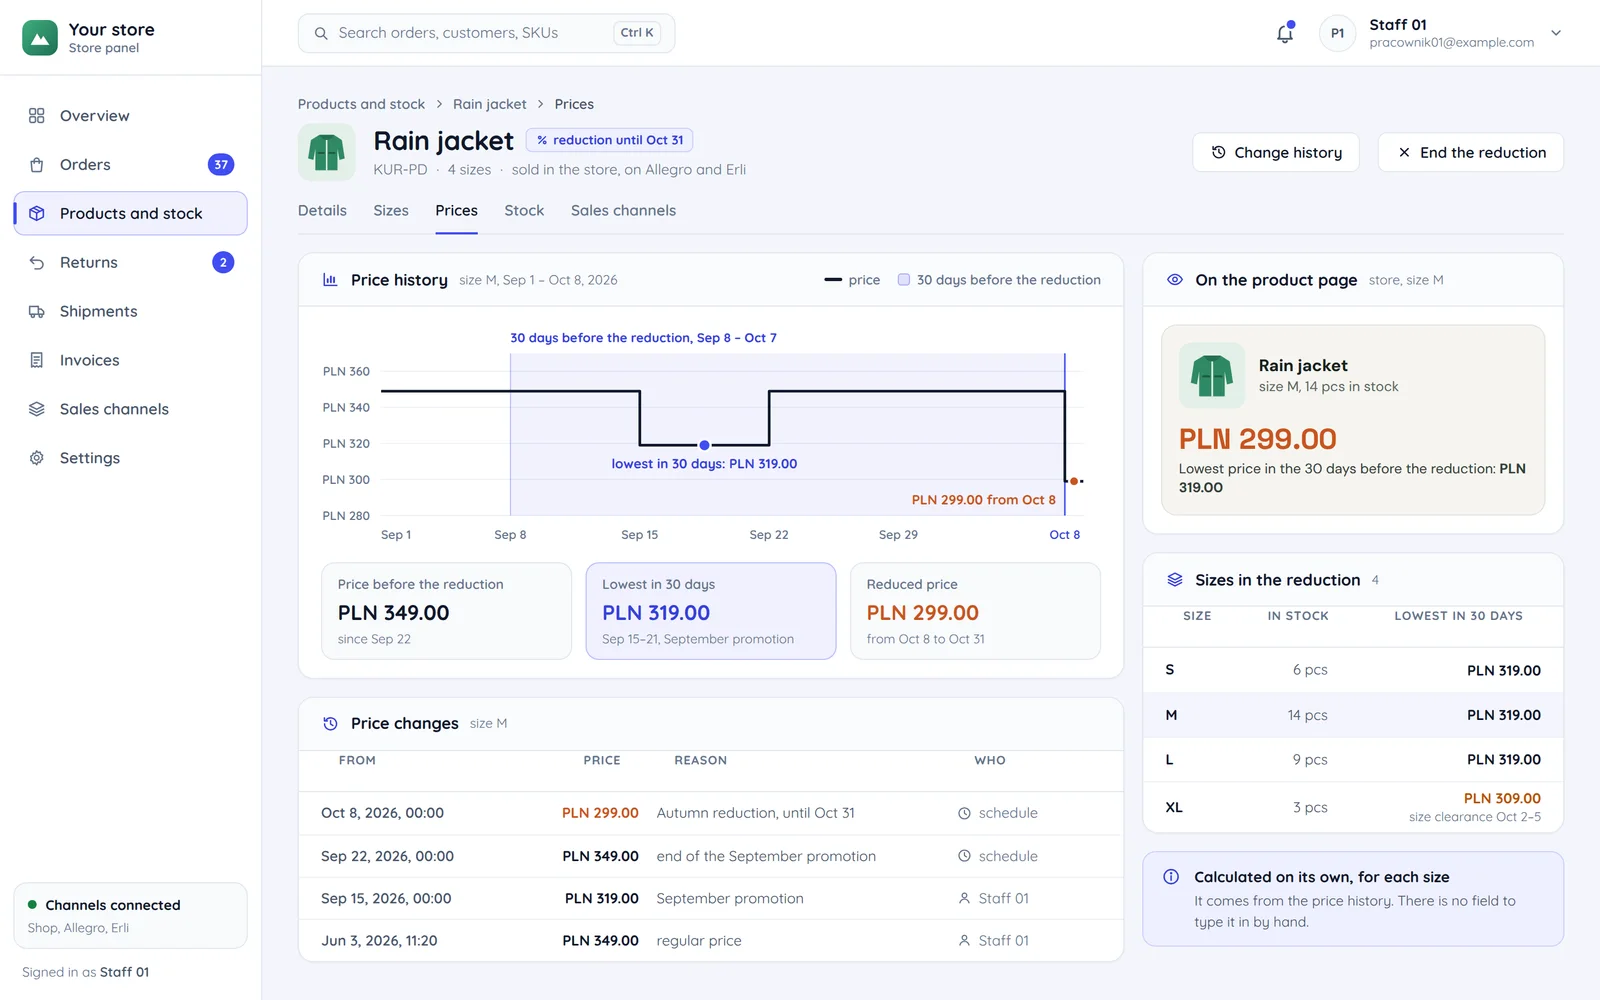The width and height of the screenshot is (1600, 1000).
Task: Click the eye icon beside On the product page
Action: pyautogui.click(x=1175, y=280)
